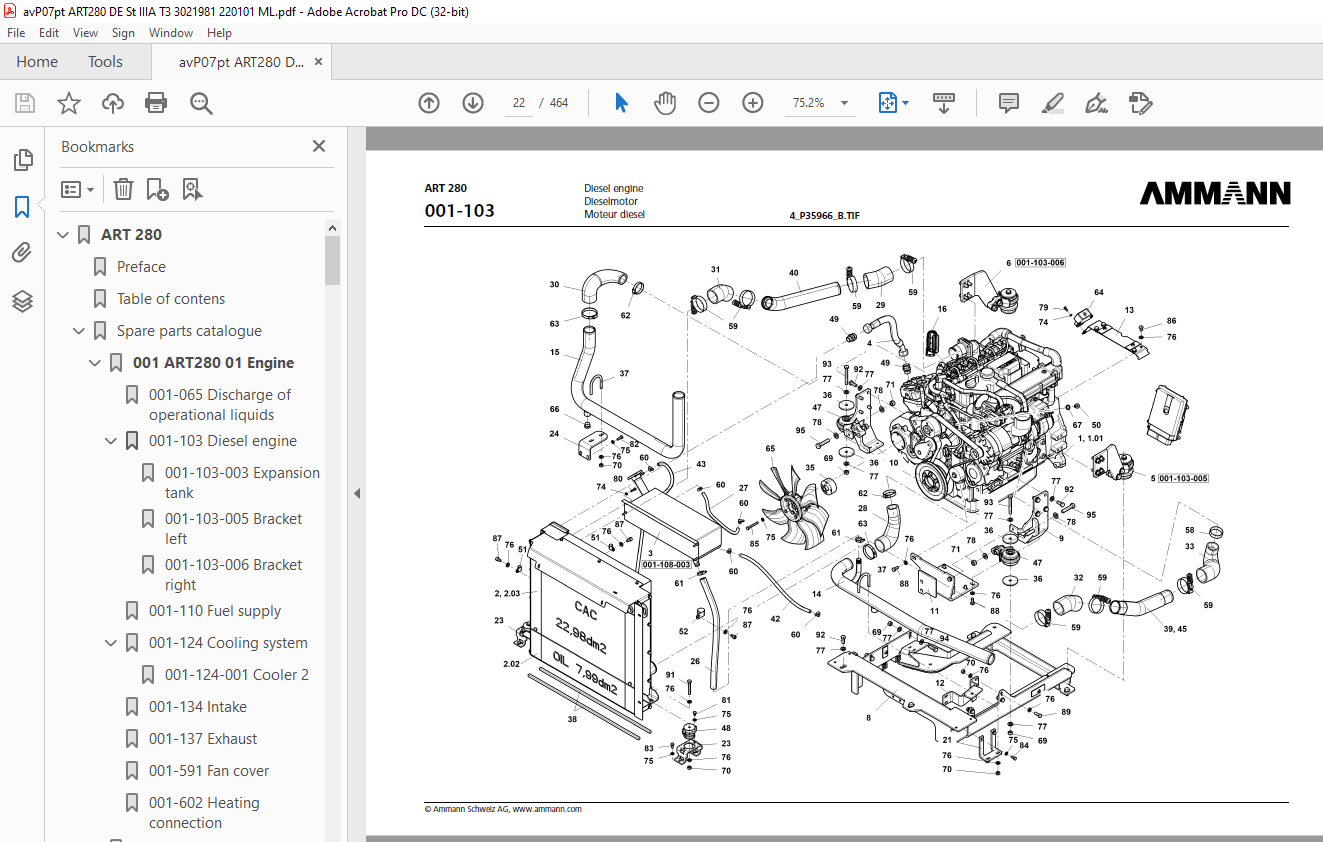Click the 001-108-003 reference box in diagram
Viewport: 1323px width, 842px height.
666,565
